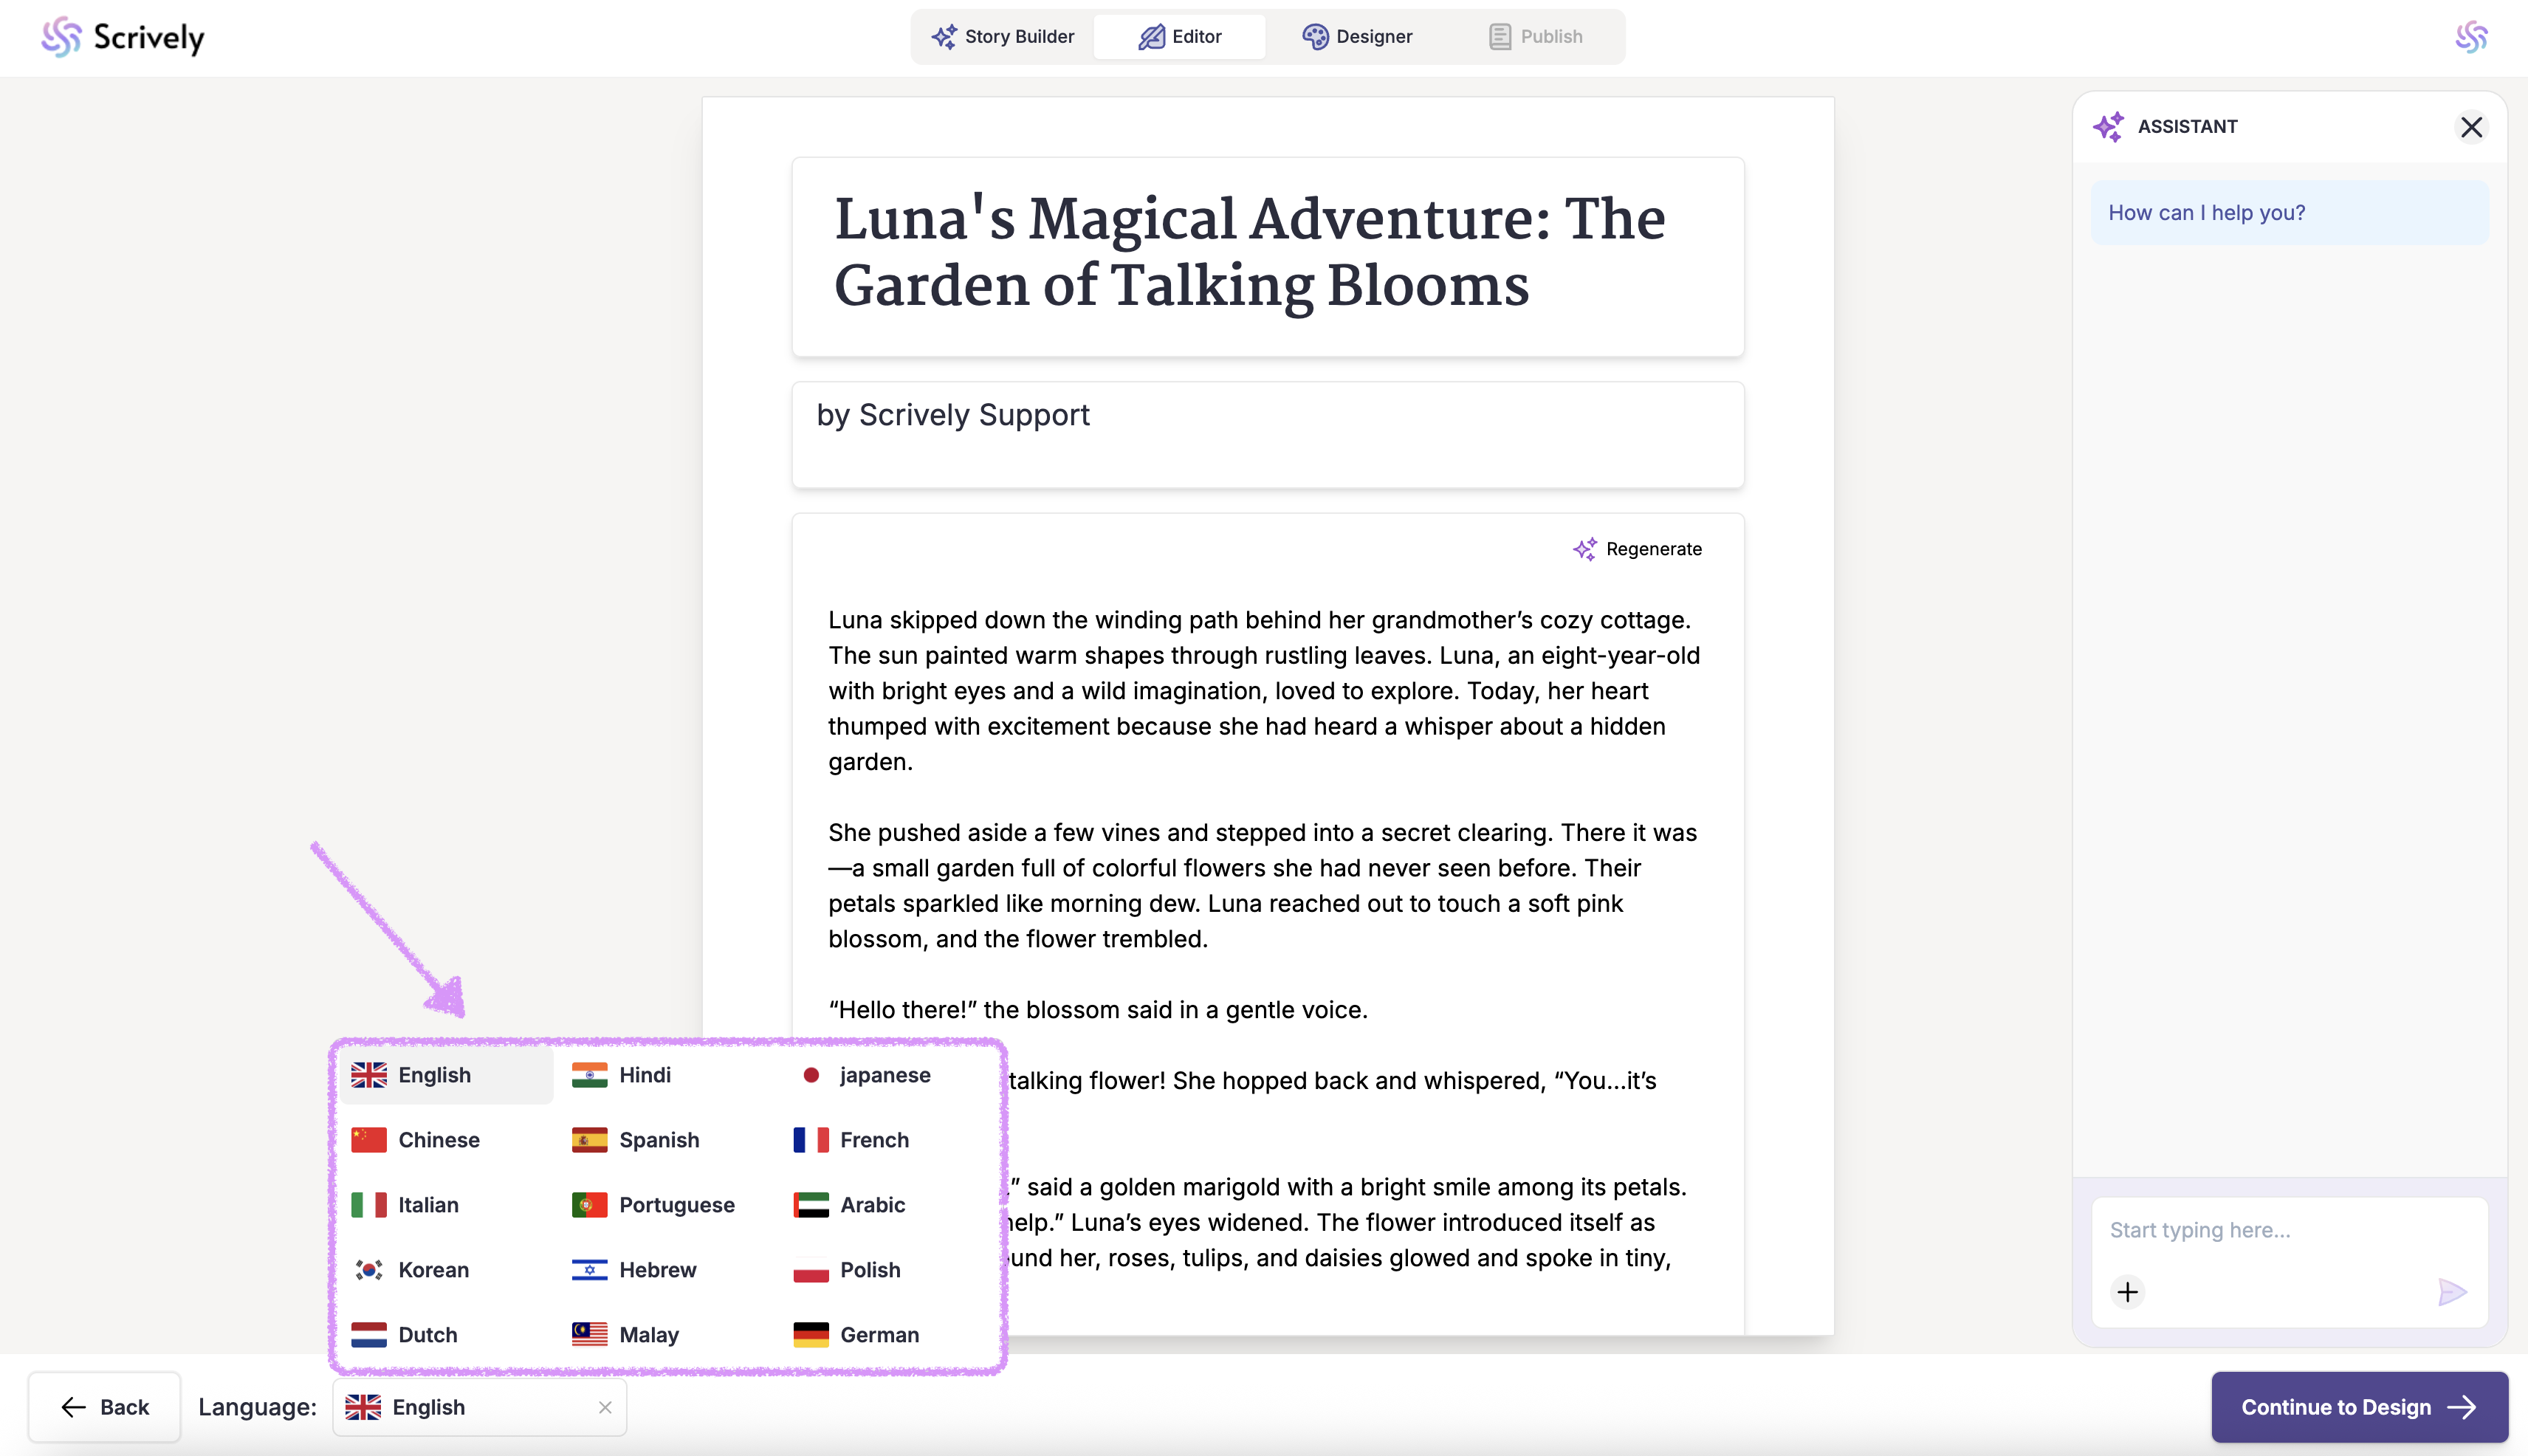Choose Portuguese in the language menu

coord(676,1205)
